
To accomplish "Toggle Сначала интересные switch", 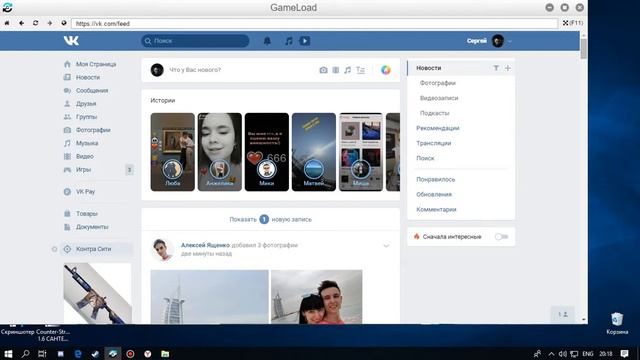I will click(x=501, y=237).
